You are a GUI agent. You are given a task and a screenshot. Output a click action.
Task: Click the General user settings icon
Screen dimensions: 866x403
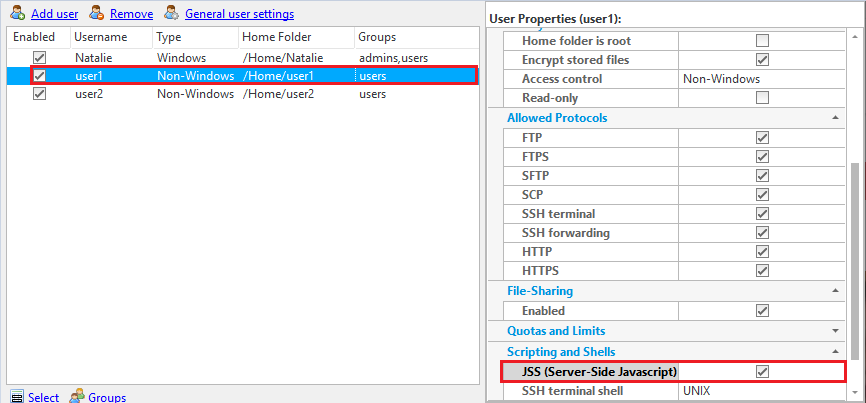[172, 14]
